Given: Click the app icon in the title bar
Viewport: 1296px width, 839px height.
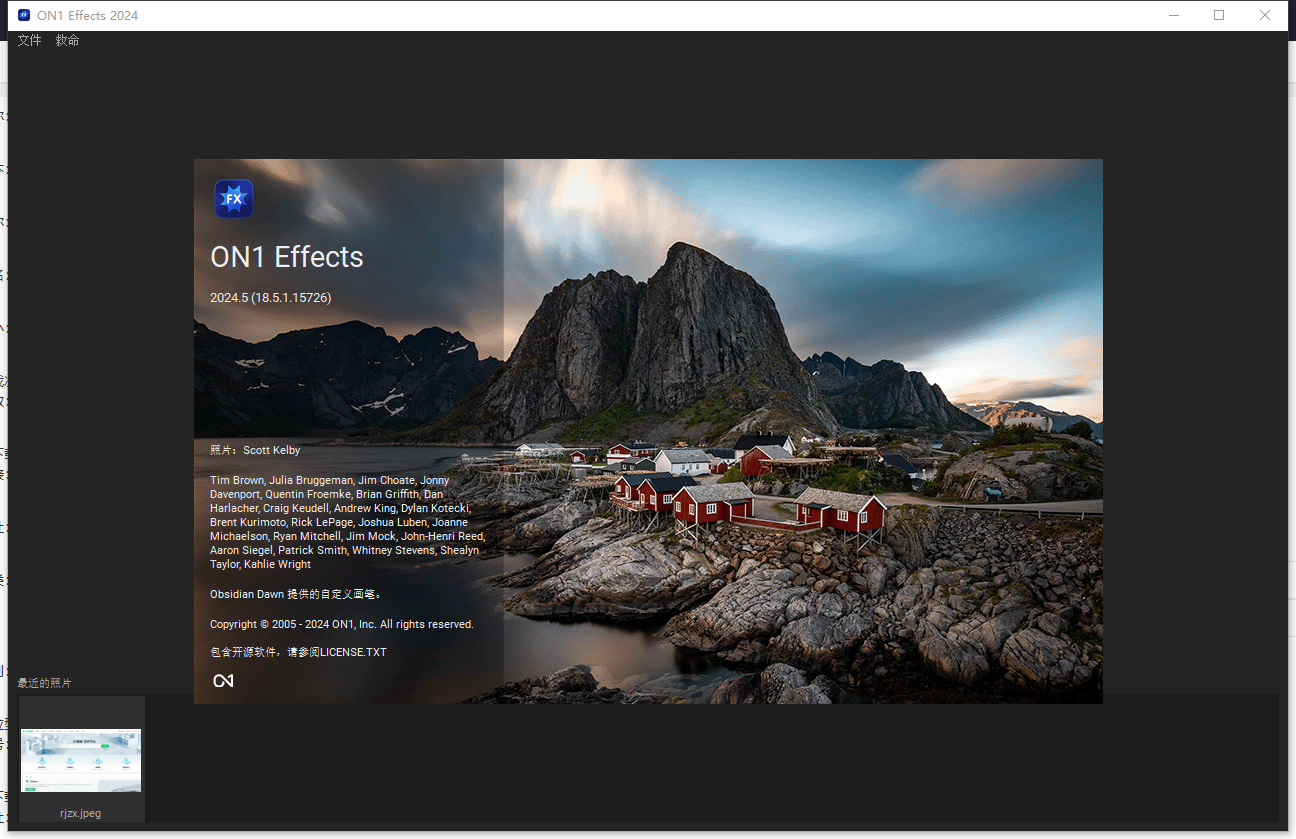Looking at the screenshot, I should (x=24, y=15).
